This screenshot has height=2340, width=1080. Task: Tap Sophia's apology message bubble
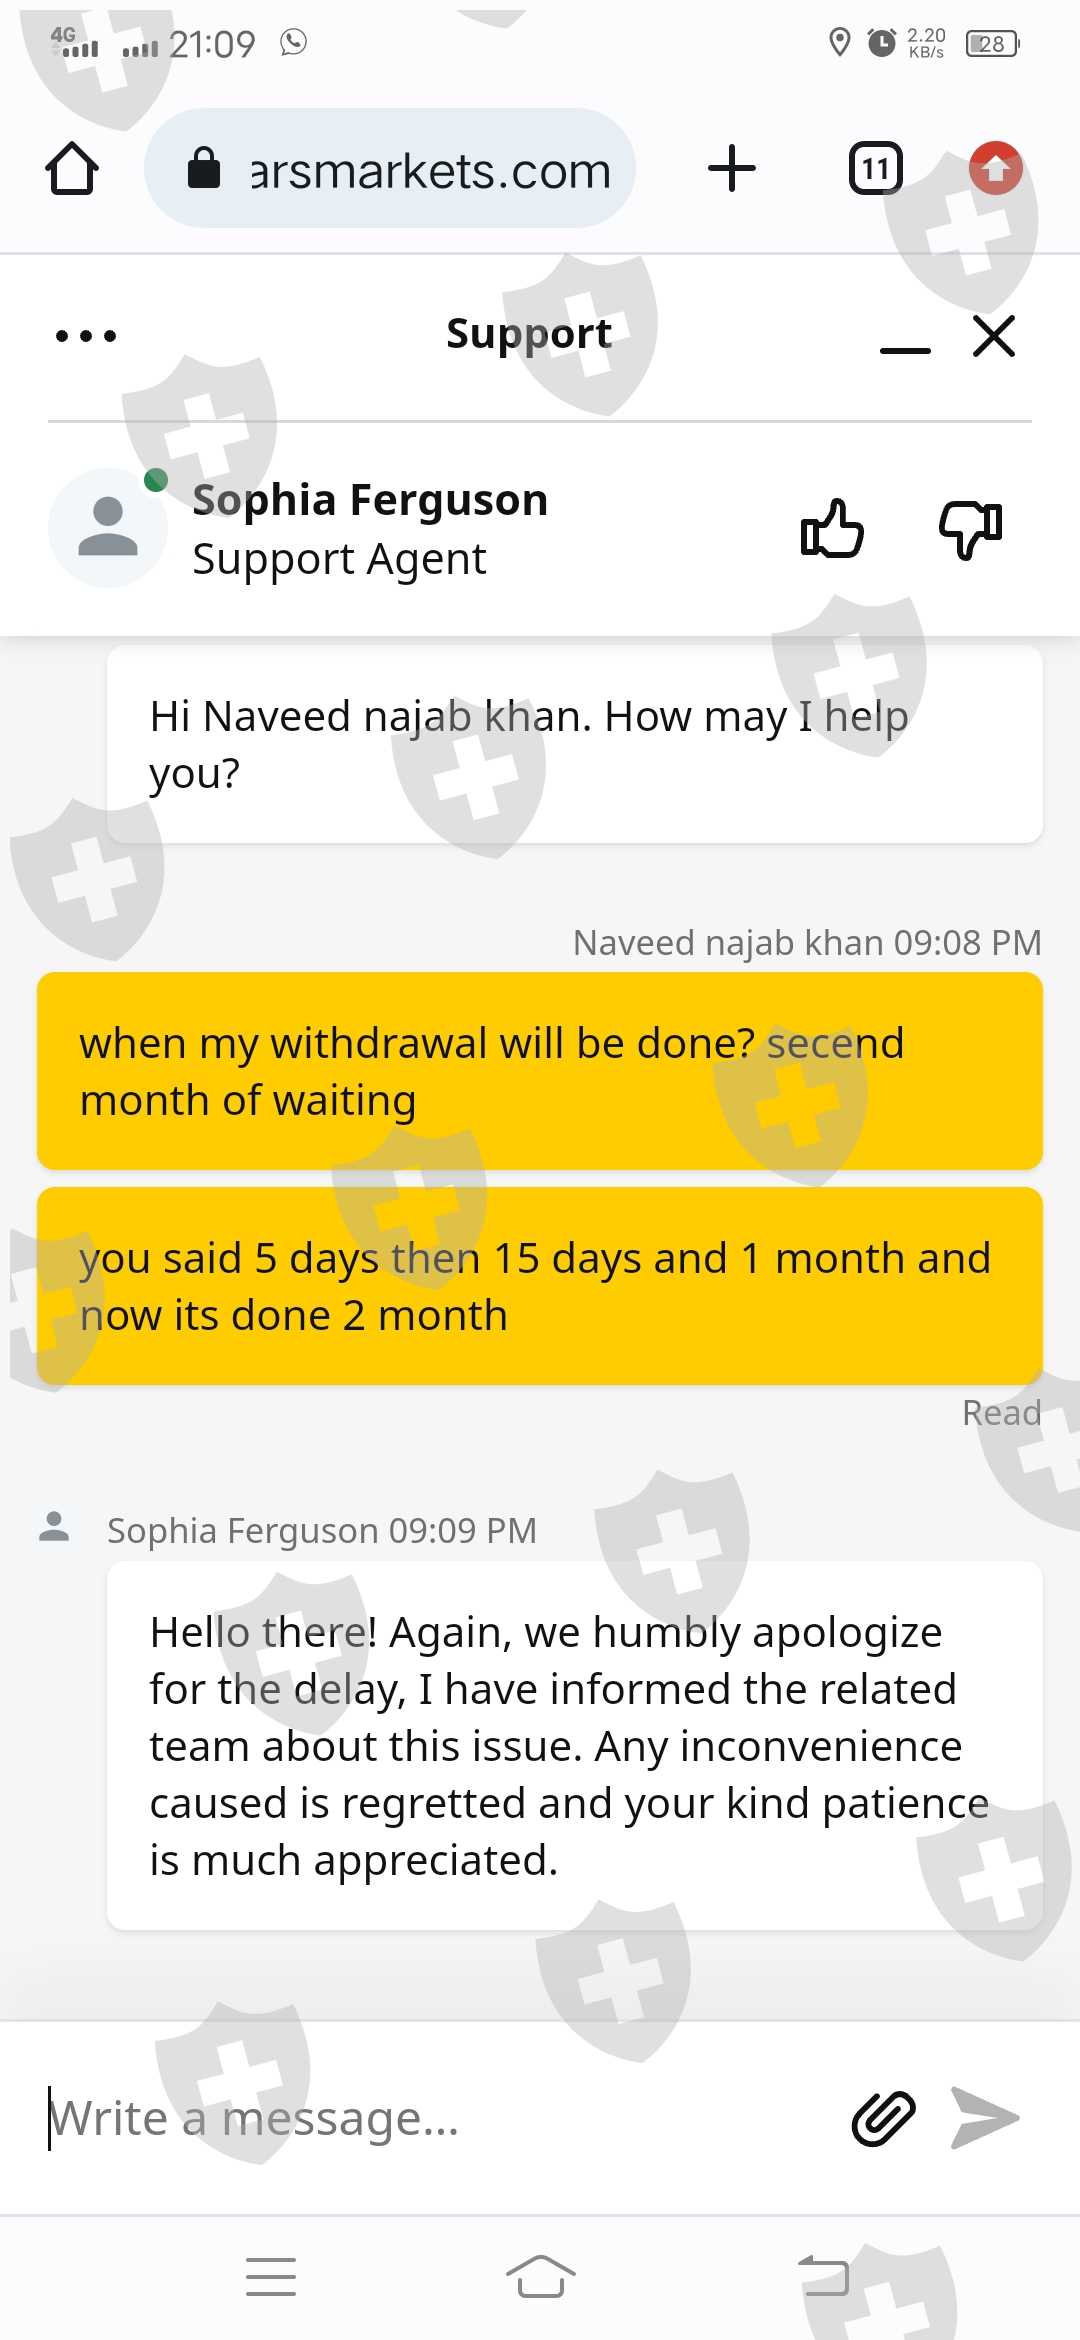tap(574, 1746)
